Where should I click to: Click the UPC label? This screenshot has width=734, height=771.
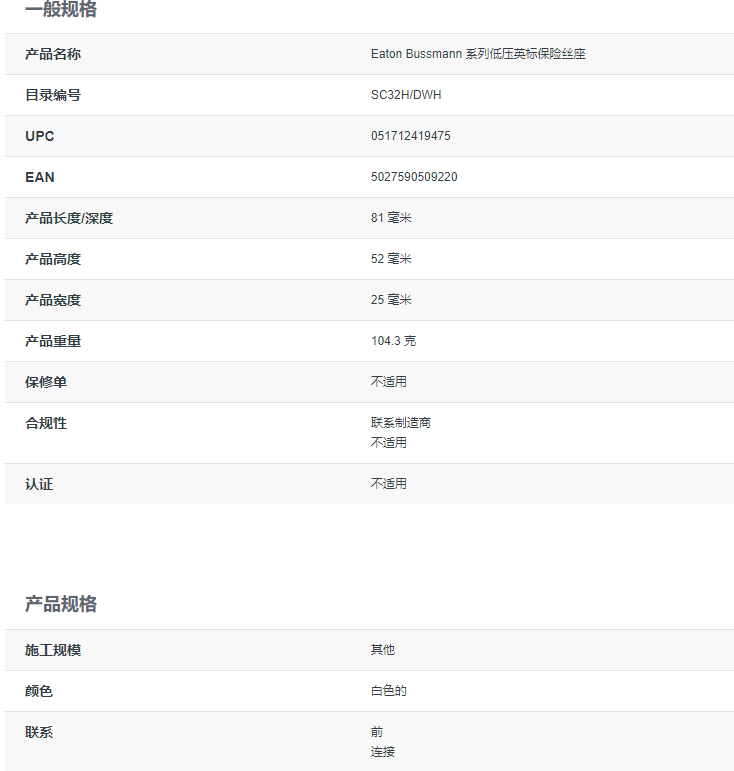coord(40,136)
